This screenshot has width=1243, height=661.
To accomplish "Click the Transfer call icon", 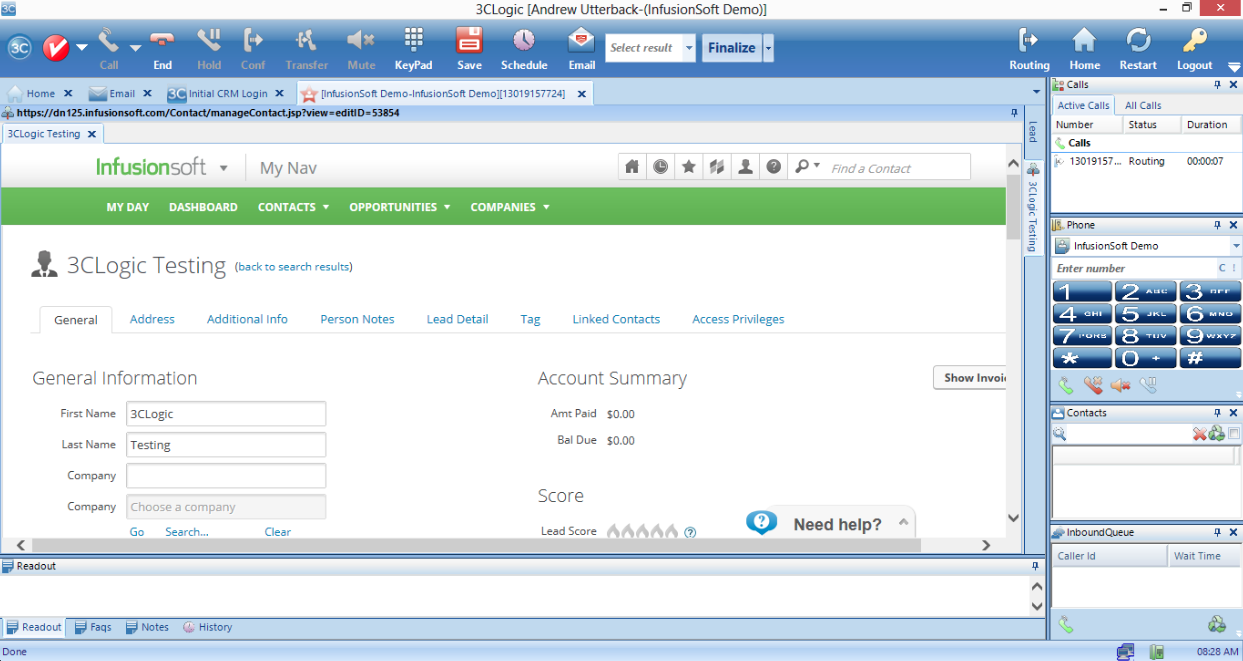I will (x=306, y=42).
